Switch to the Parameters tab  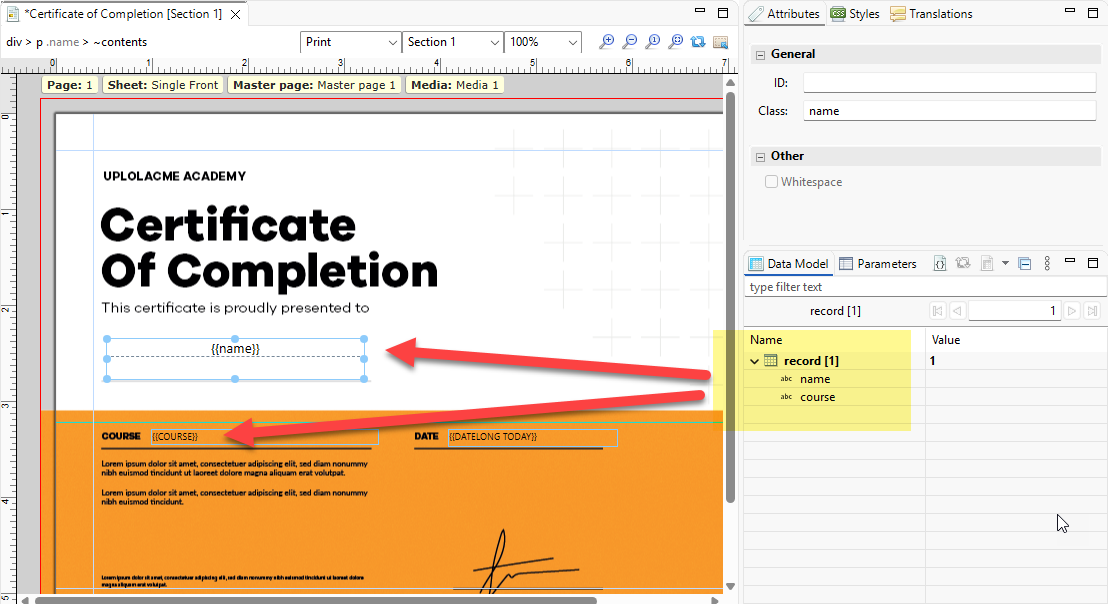[x=877, y=264]
